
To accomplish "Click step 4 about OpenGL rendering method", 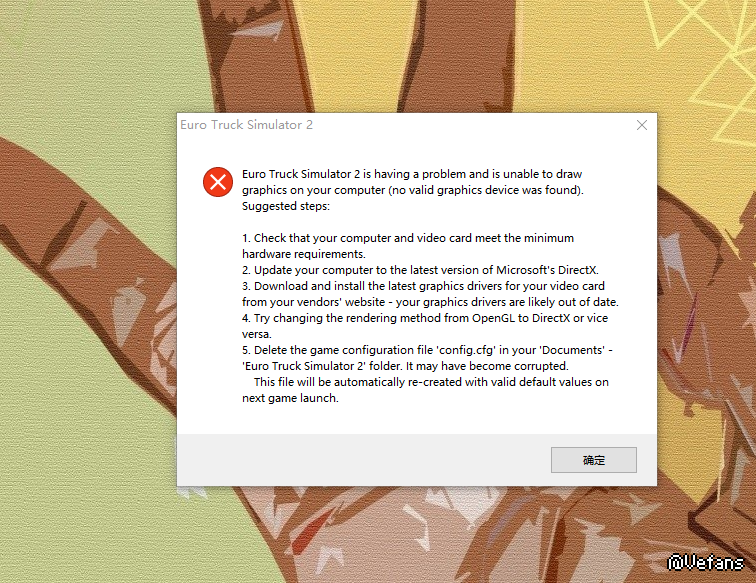I will pos(425,318).
